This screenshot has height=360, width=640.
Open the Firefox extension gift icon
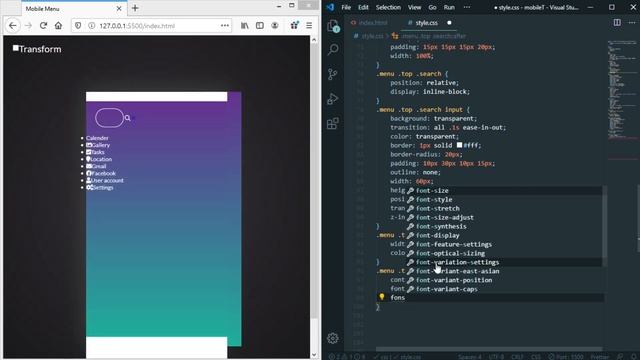(294, 26)
